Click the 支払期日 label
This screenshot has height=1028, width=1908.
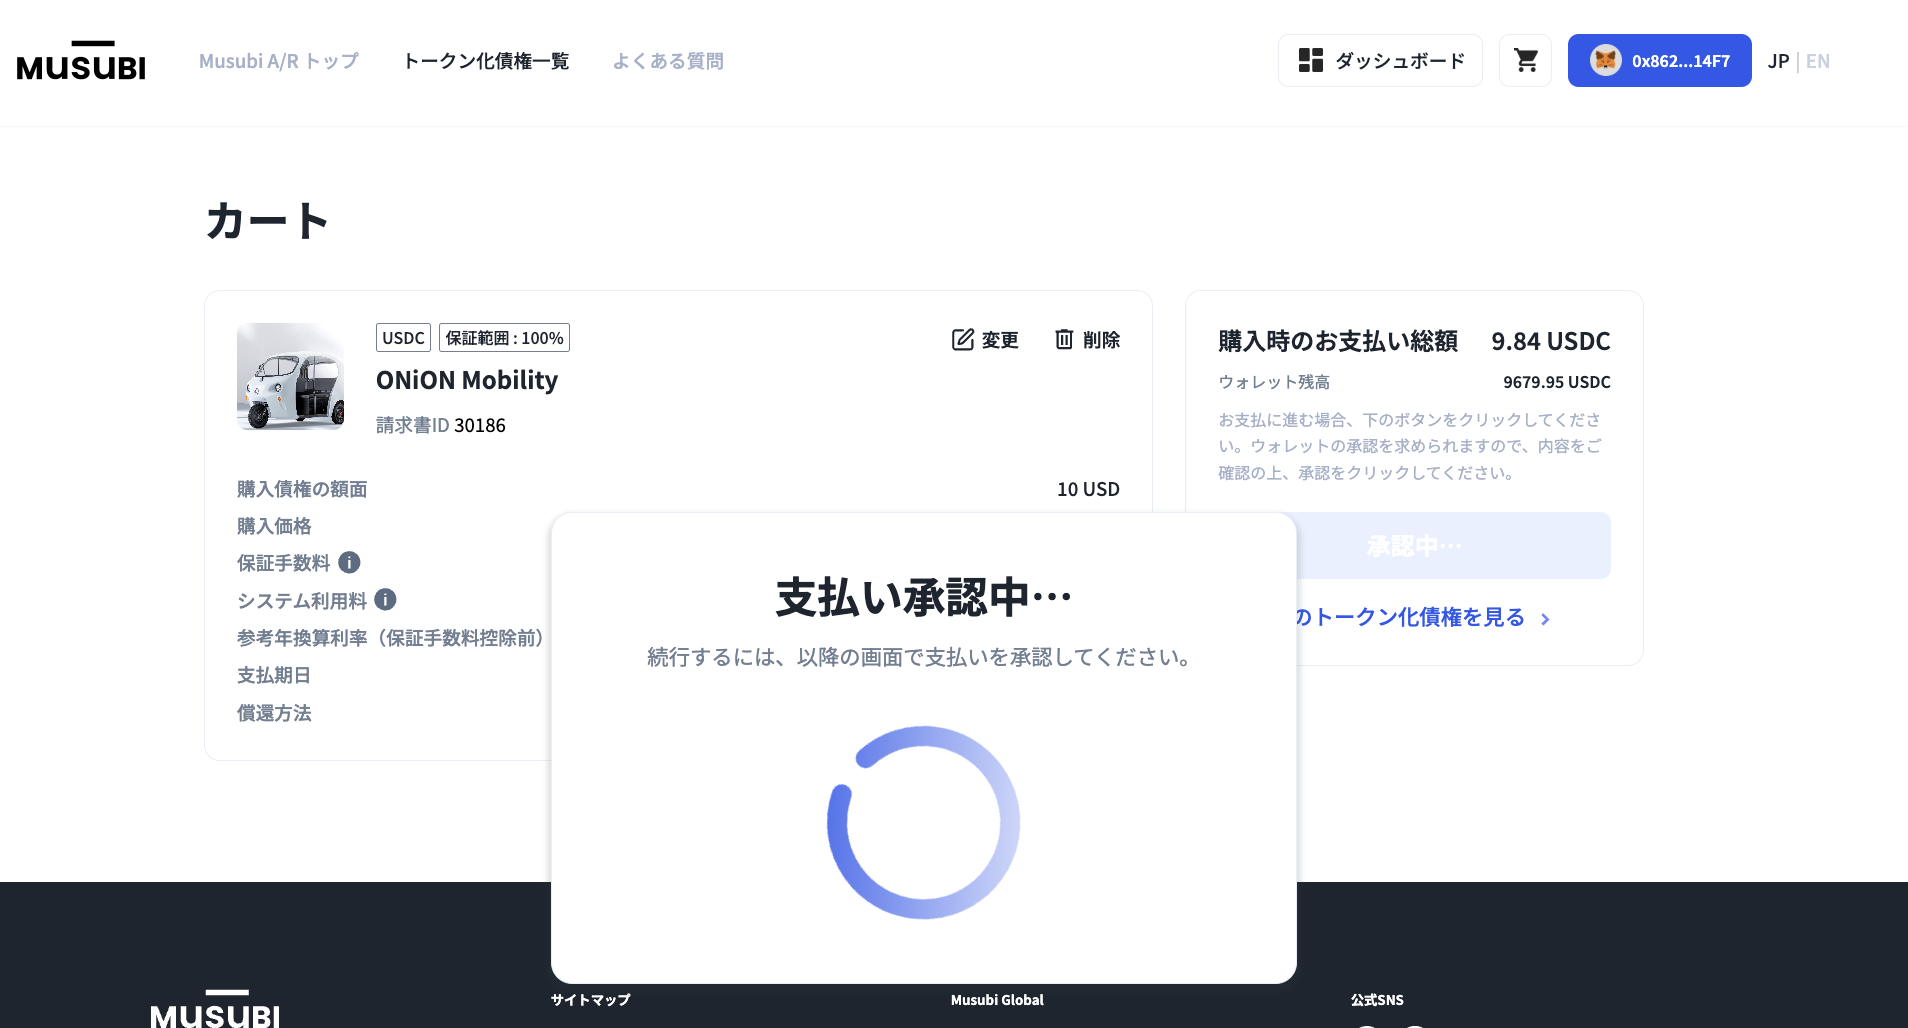[274, 675]
